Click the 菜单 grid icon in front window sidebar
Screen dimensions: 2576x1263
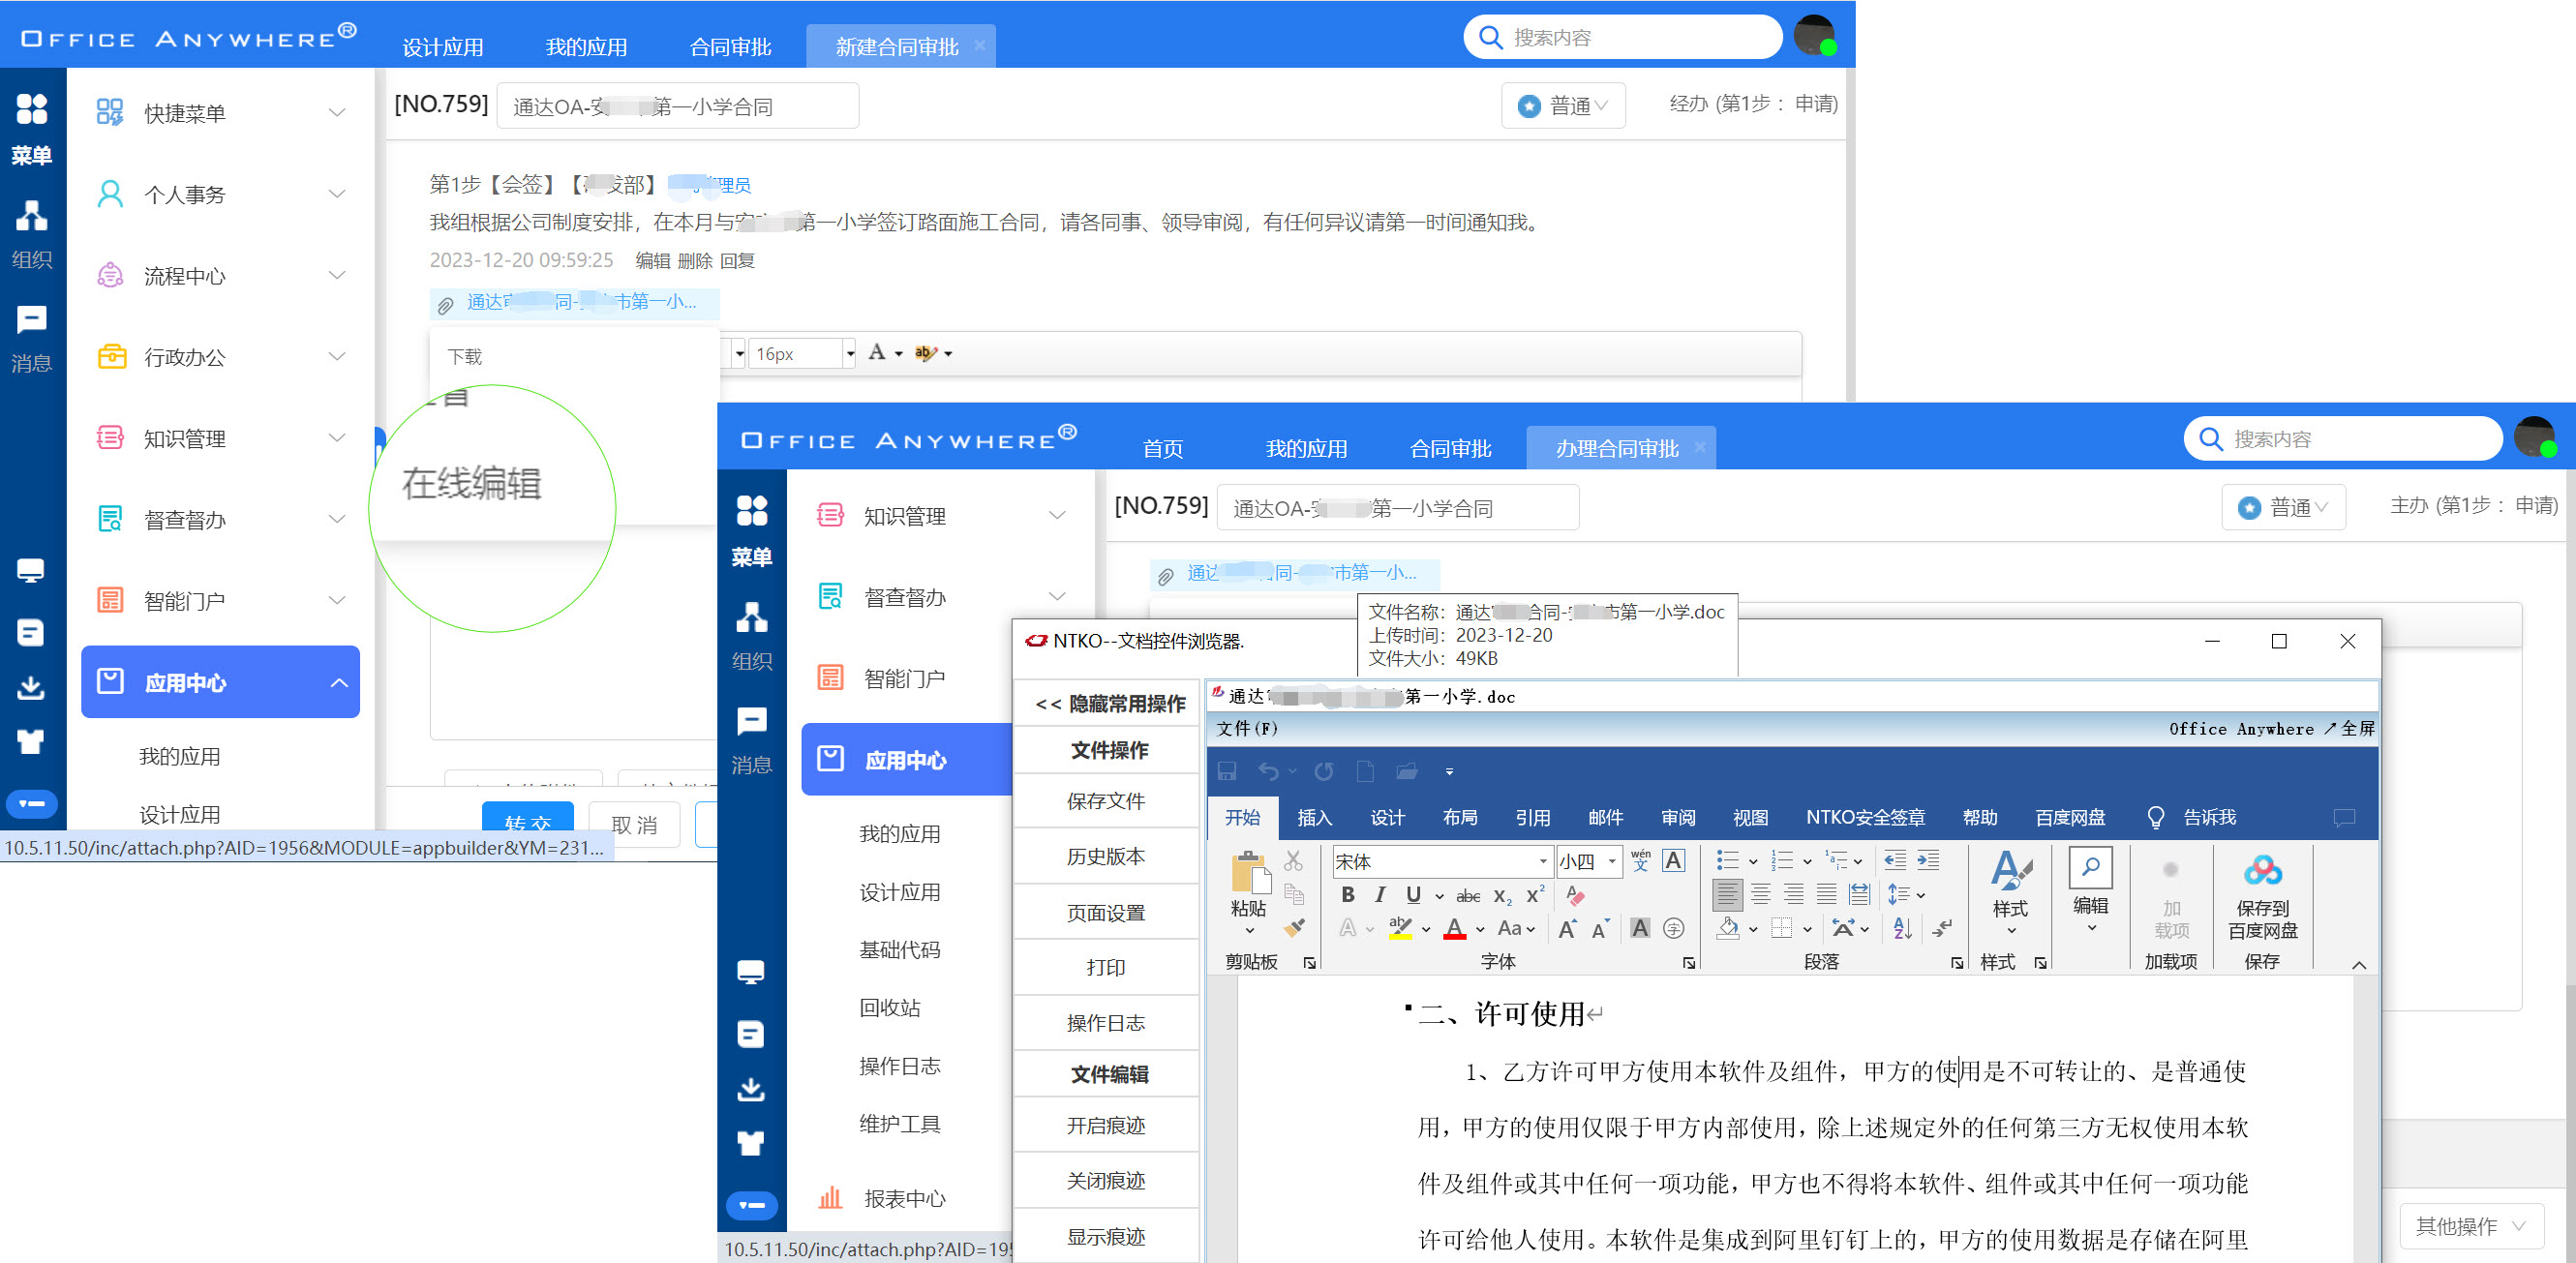click(x=751, y=510)
